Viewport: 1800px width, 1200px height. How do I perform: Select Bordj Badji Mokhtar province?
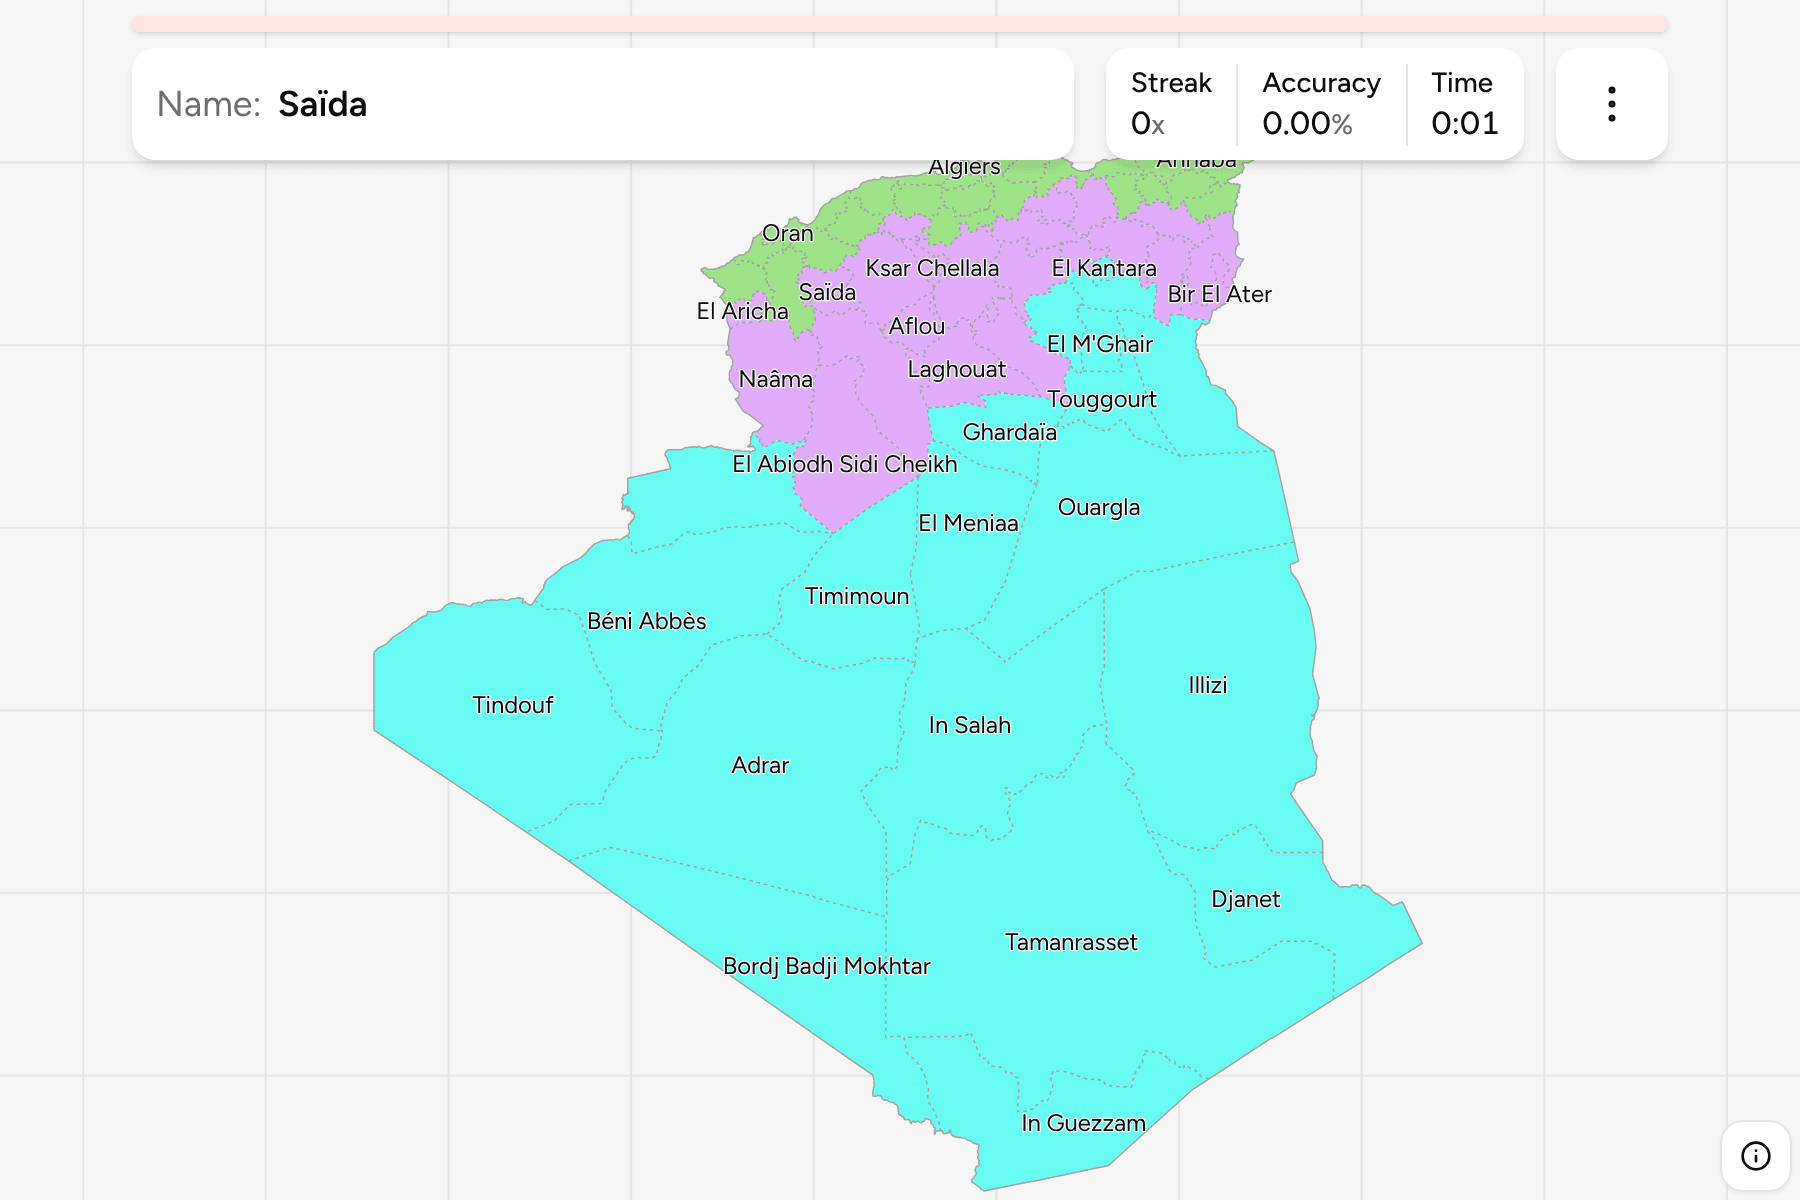(827, 966)
